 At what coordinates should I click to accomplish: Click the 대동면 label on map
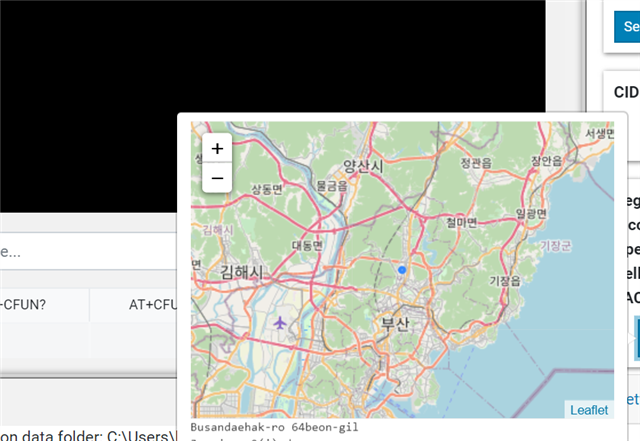click(307, 245)
